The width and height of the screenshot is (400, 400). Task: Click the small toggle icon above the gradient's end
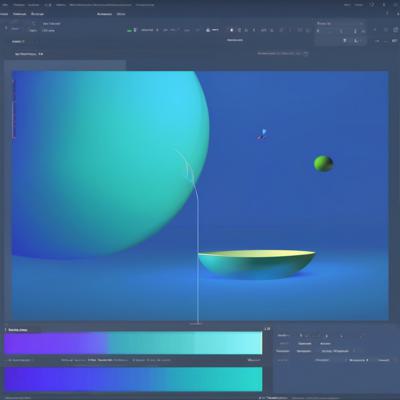(x=267, y=329)
